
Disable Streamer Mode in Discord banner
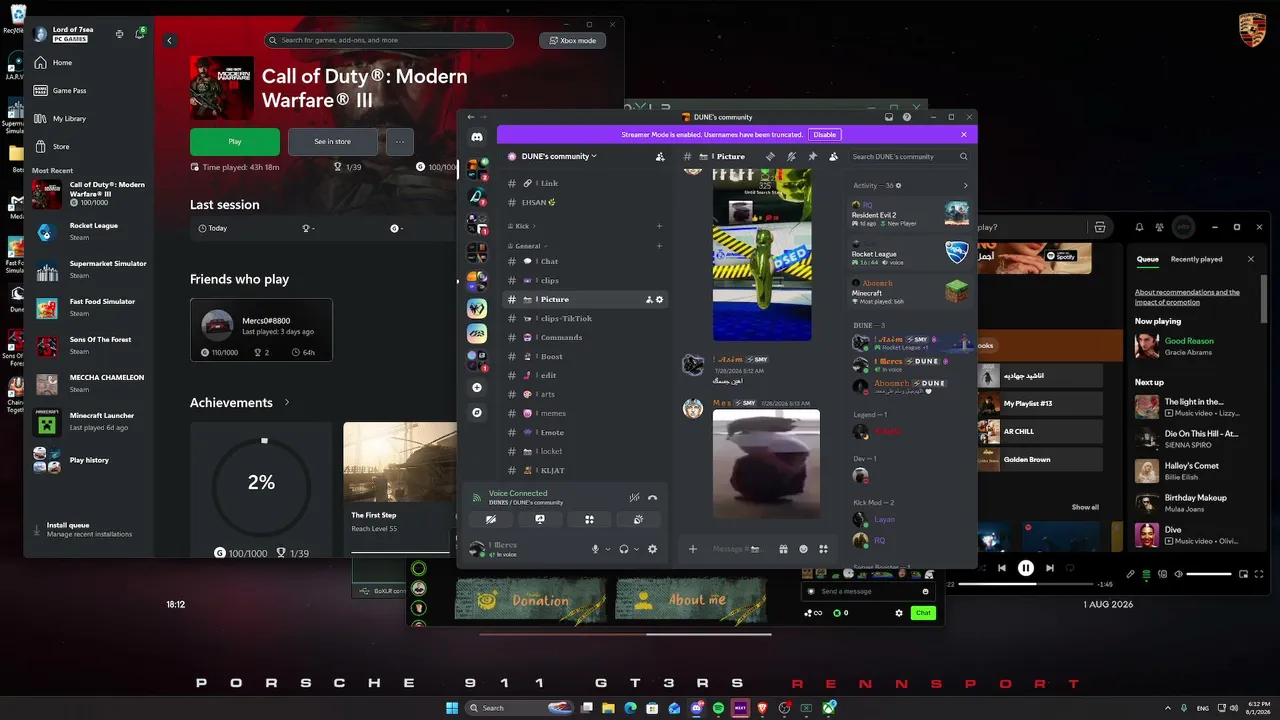824,135
